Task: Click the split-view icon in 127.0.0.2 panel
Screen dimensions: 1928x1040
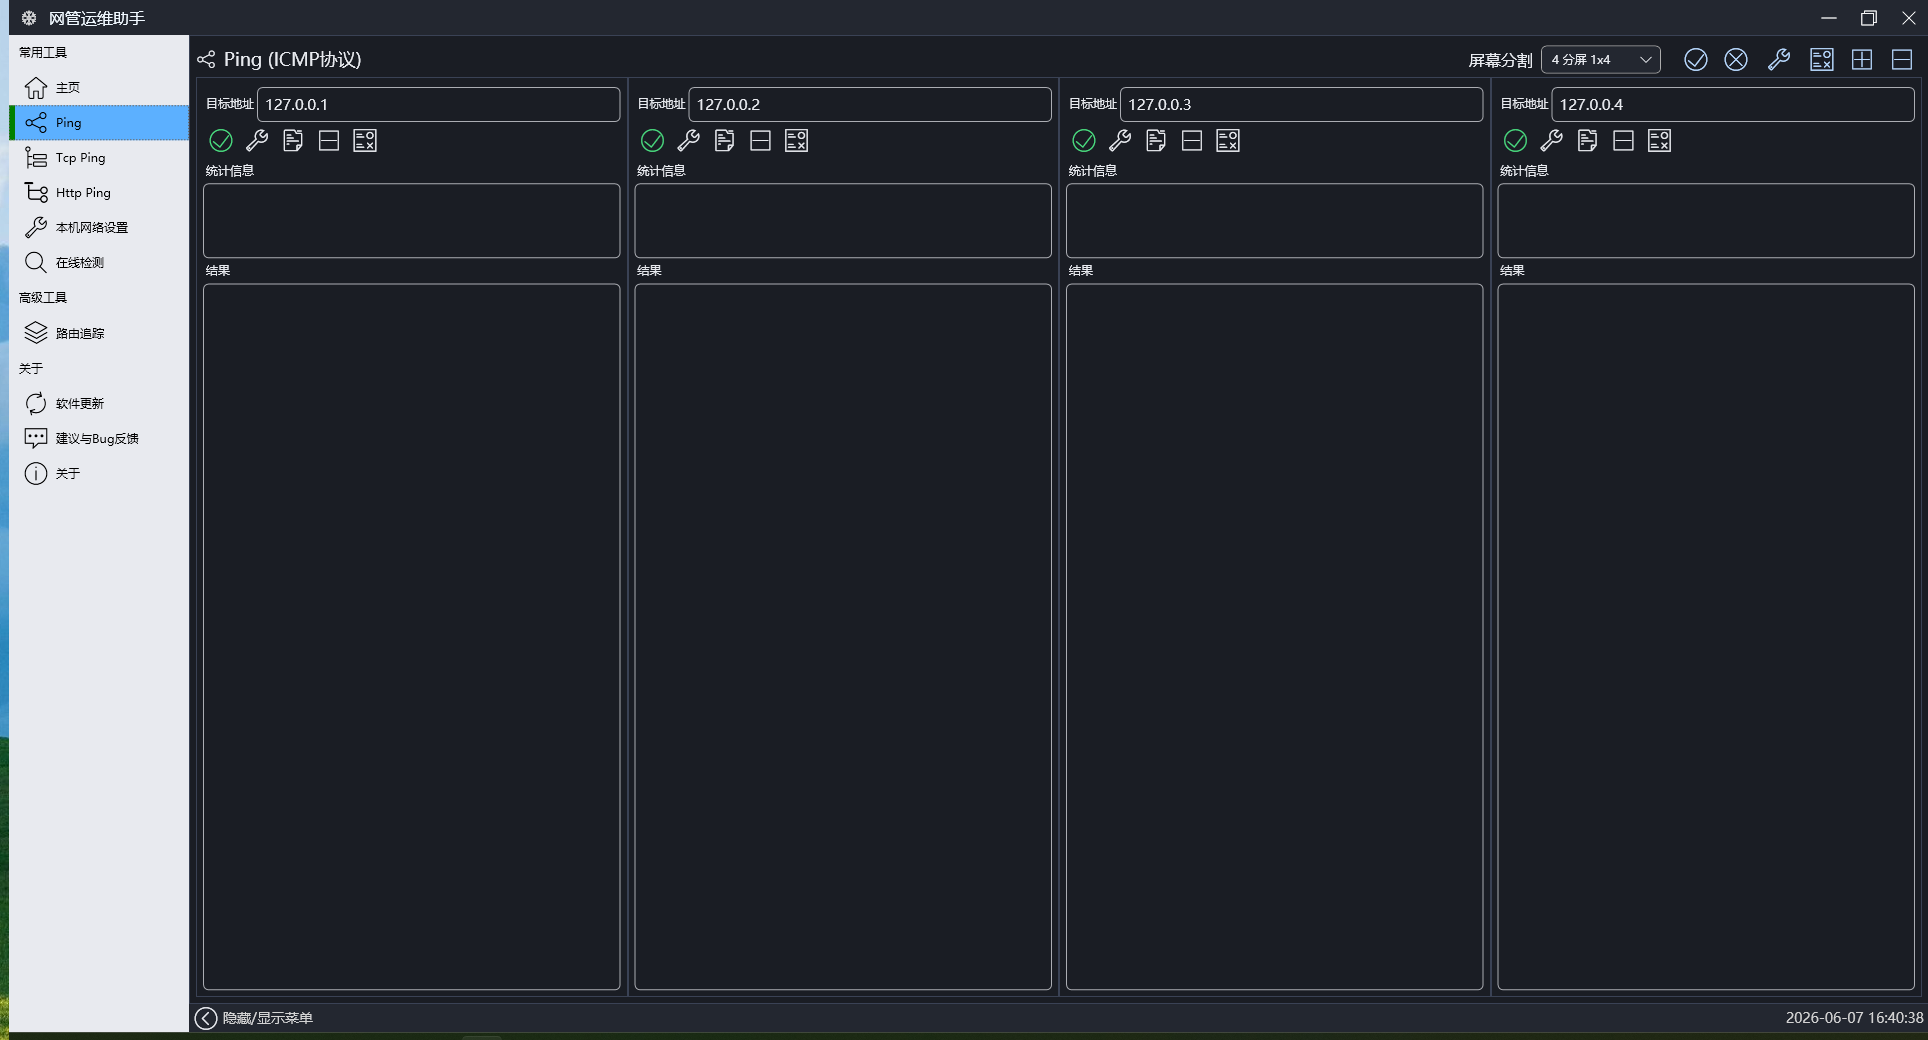Action: tap(761, 141)
